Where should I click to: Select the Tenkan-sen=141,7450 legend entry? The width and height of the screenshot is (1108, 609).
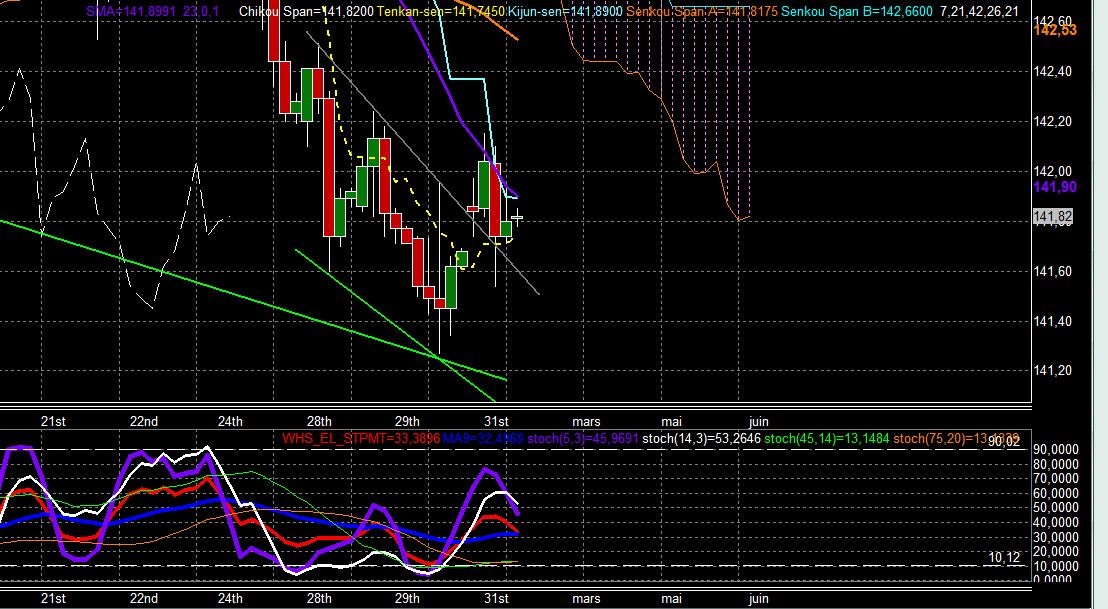point(441,11)
